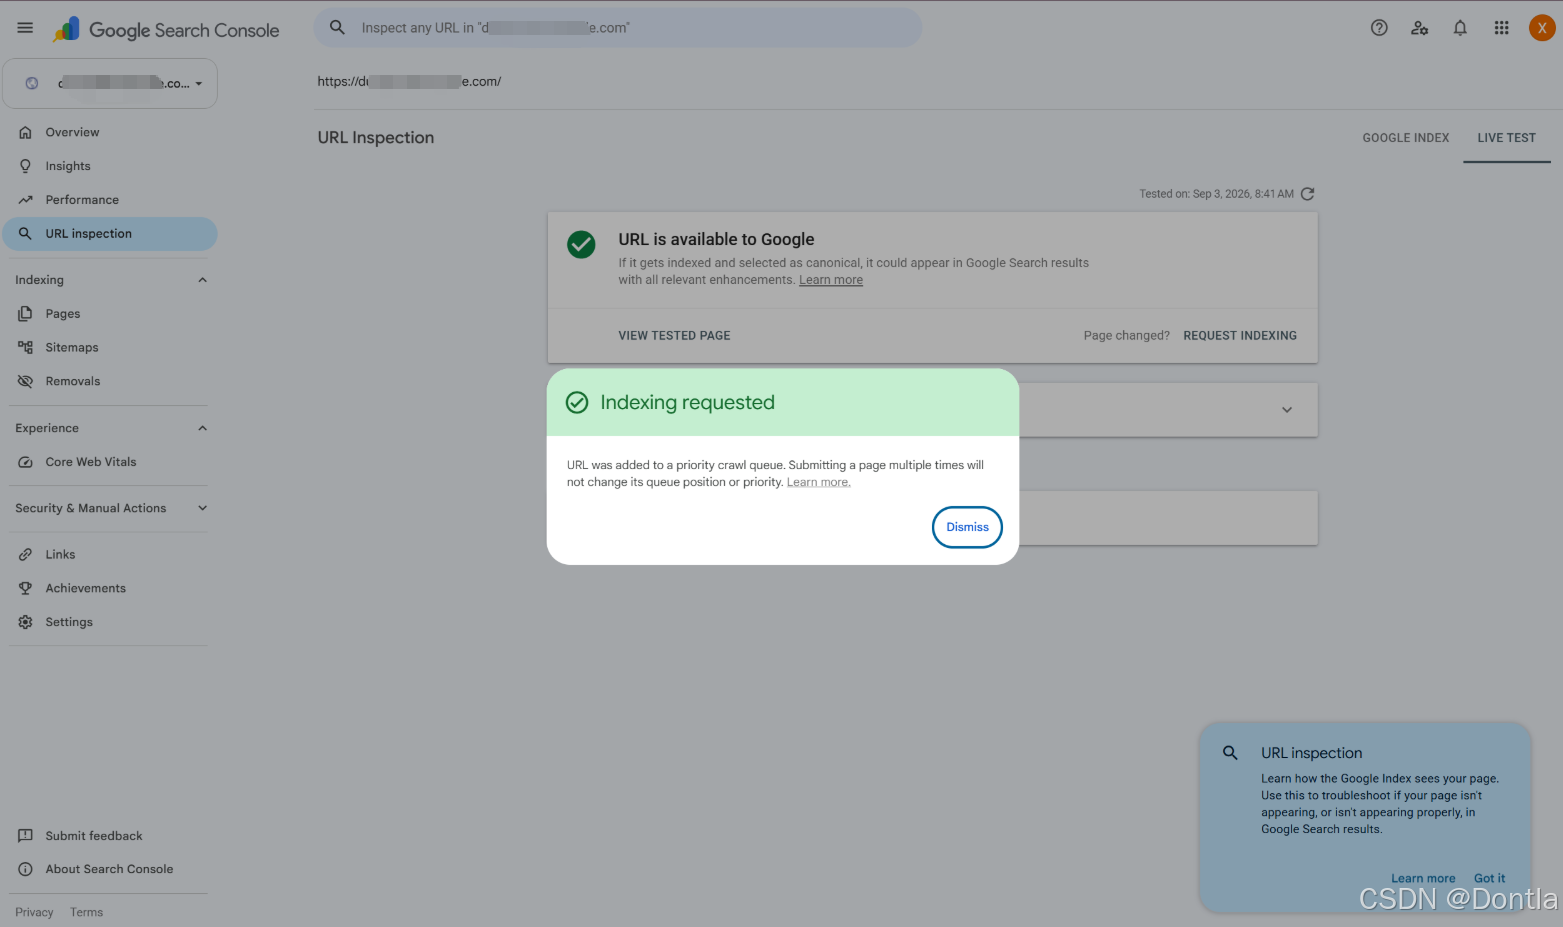
Task: Switch to the Google Index tab
Action: [1405, 138]
